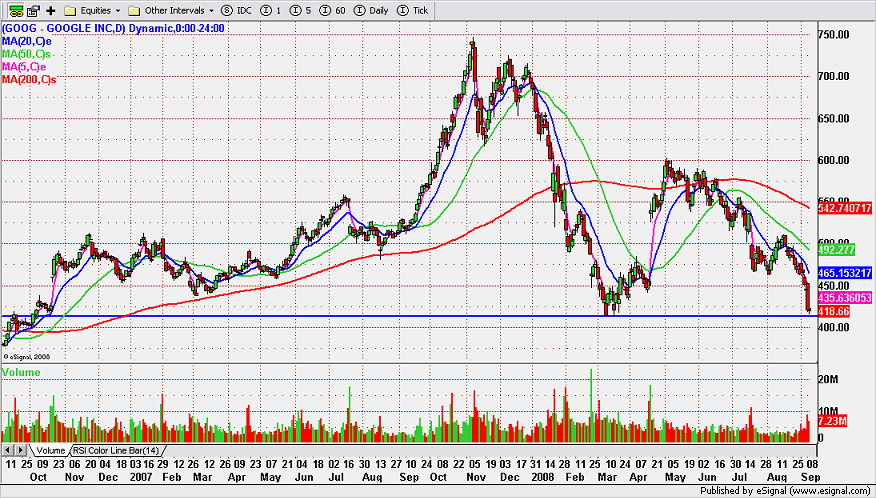This screenshot has width=876, height=498.
Task: Click the blue 465.153217 MA20 price tag
Action: click(x=846, y=274)
